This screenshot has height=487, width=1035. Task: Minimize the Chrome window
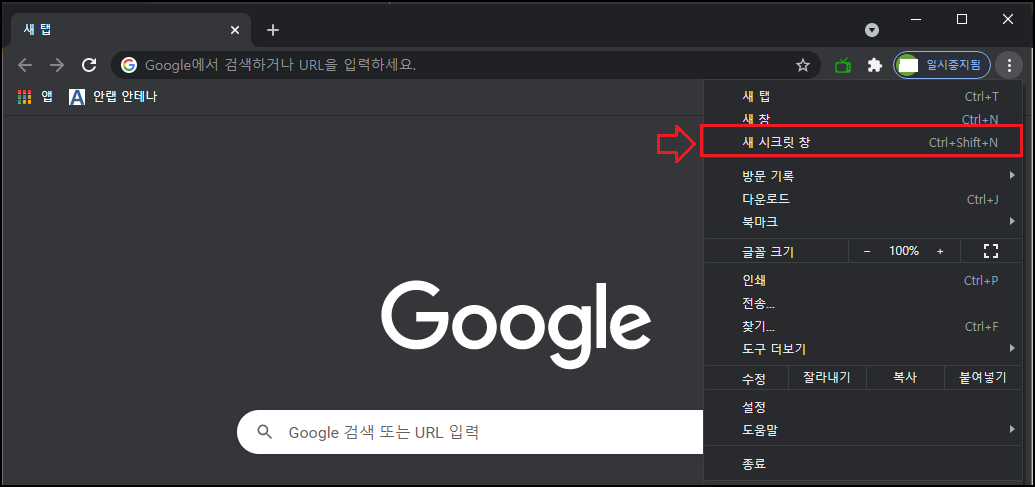coord(917,20)
